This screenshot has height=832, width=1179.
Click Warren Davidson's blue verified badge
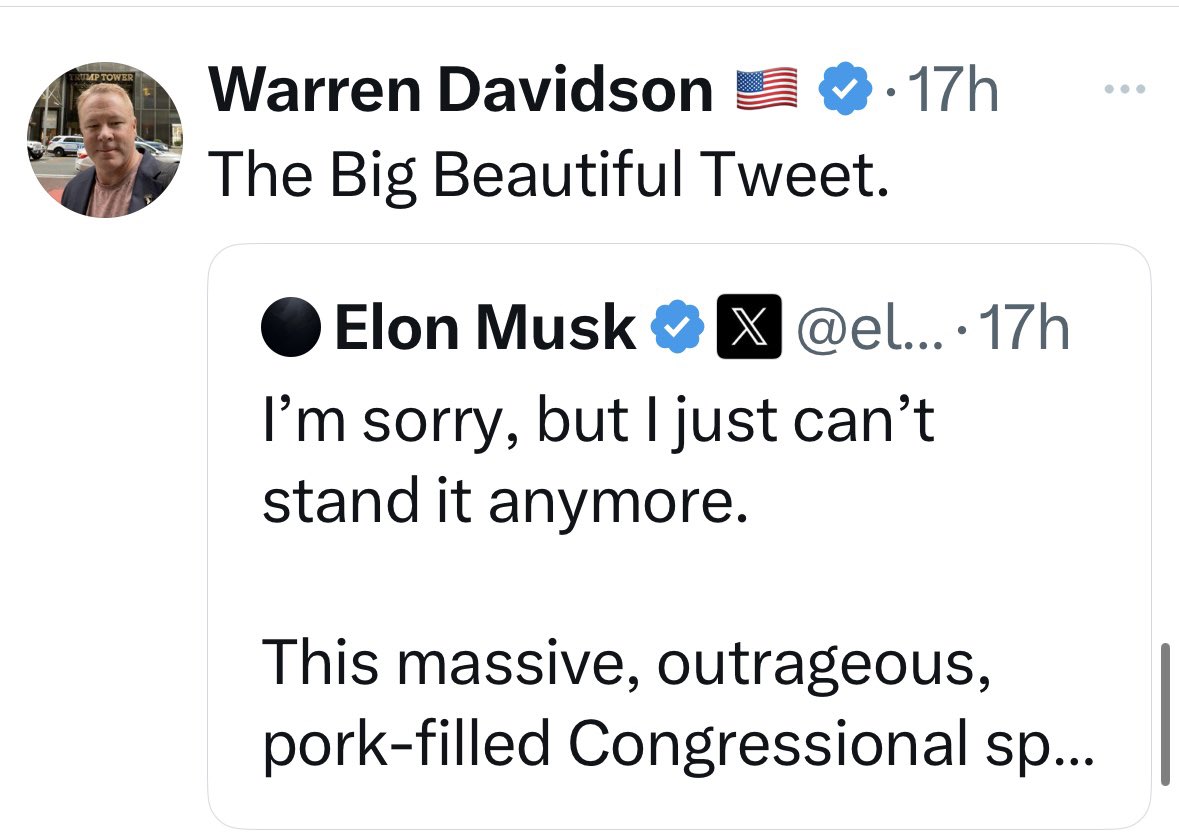pyautogui.click(x=844, y=90)
